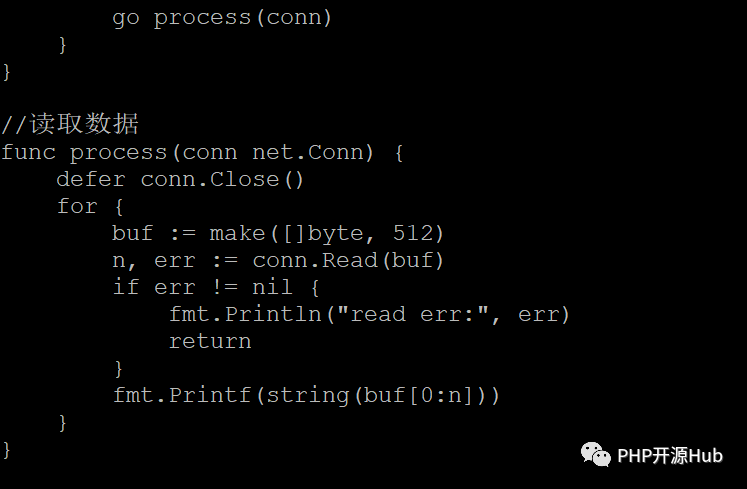
Task: Click the "return" statement
Action: pyautogui.click(x=209, y=341)
